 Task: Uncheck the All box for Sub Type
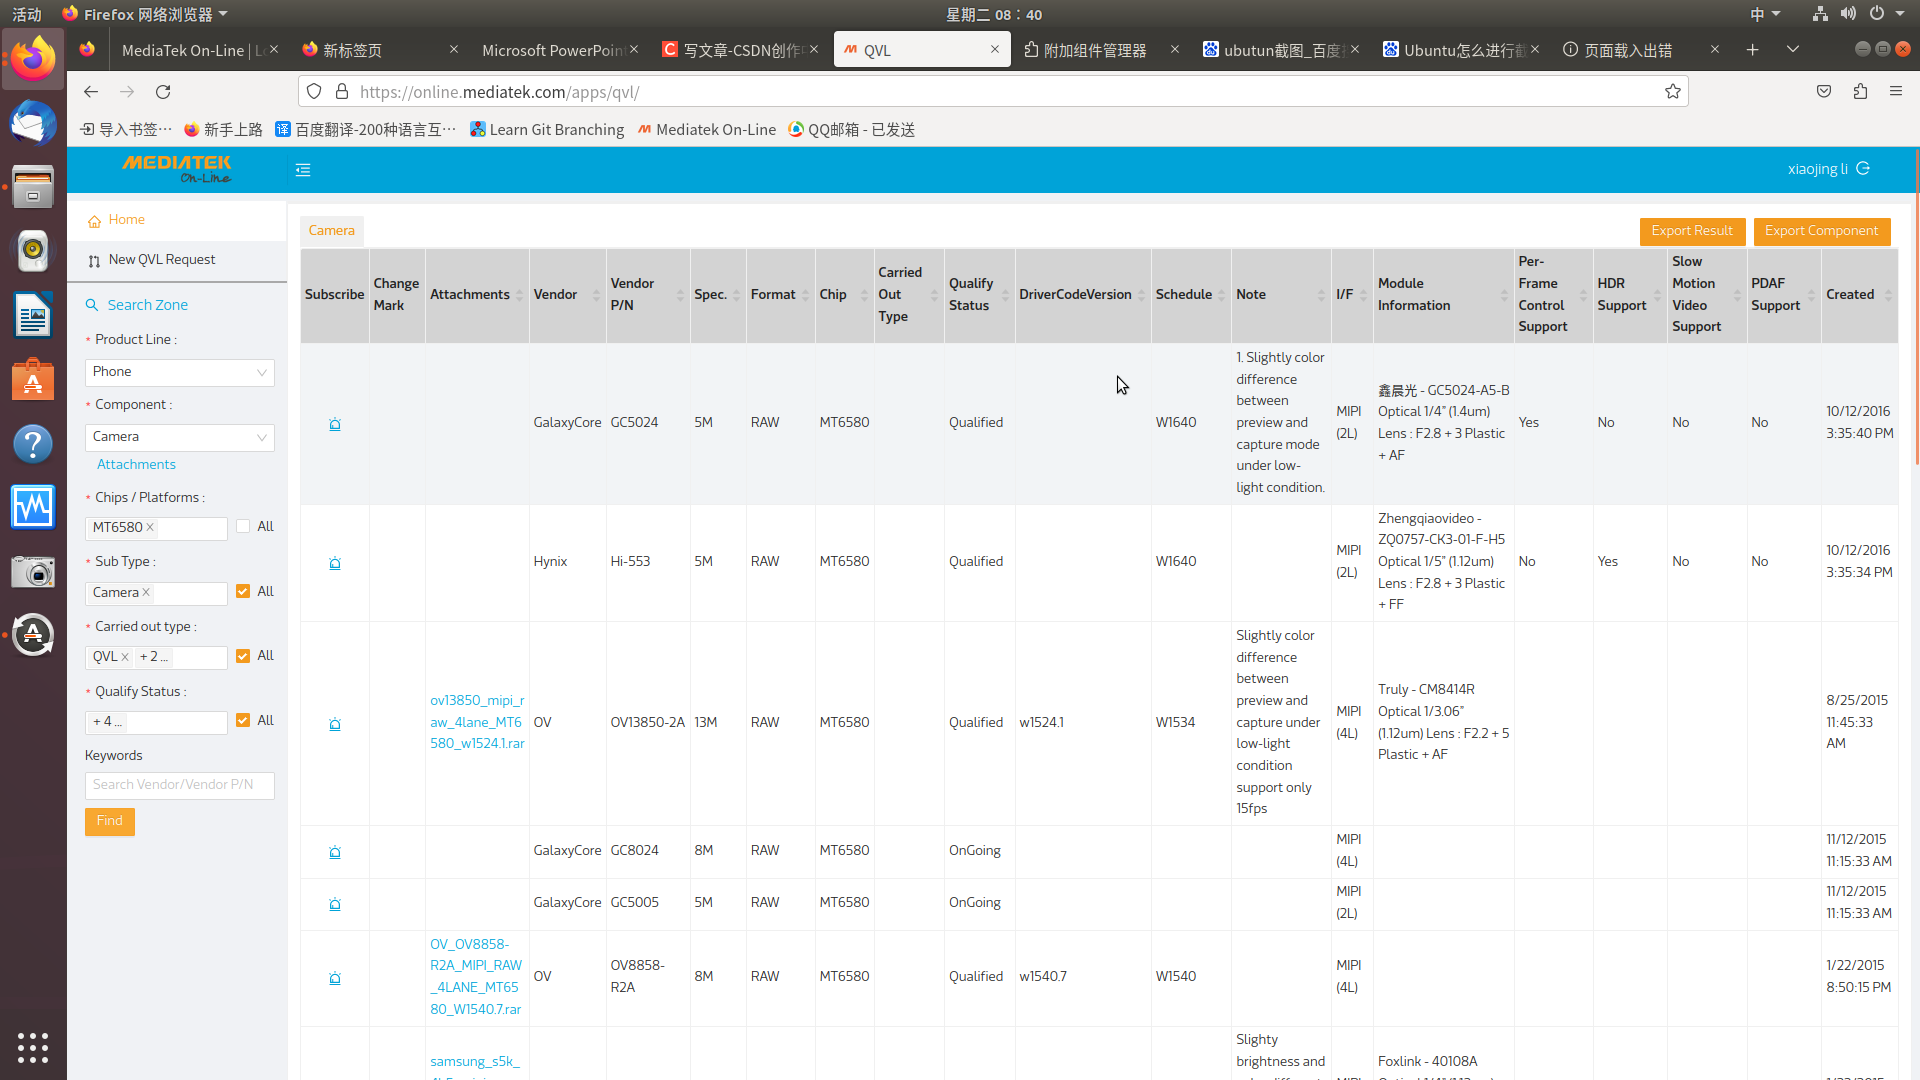(x=243, y=592)
